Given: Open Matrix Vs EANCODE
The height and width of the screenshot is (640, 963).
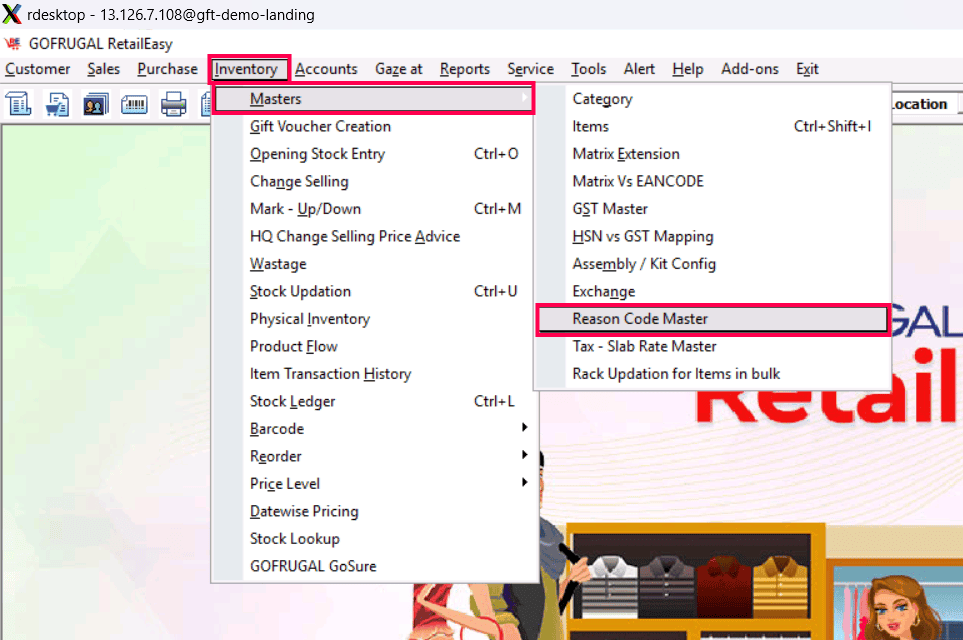Looking at the screenshot, I should pyautogui.click(x=713, y=182).
